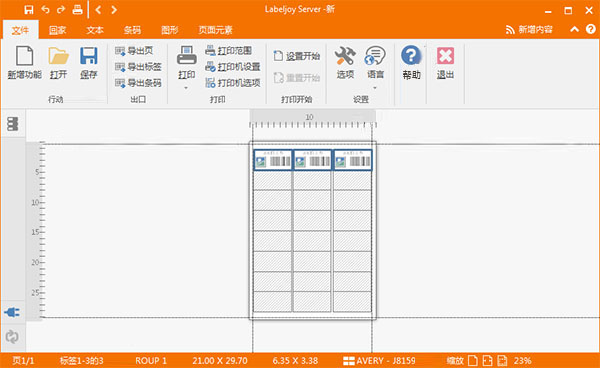
Task: Click the refresh arrows icon on left sidebar
Action: pyautogui.click(x=12, y=337)
